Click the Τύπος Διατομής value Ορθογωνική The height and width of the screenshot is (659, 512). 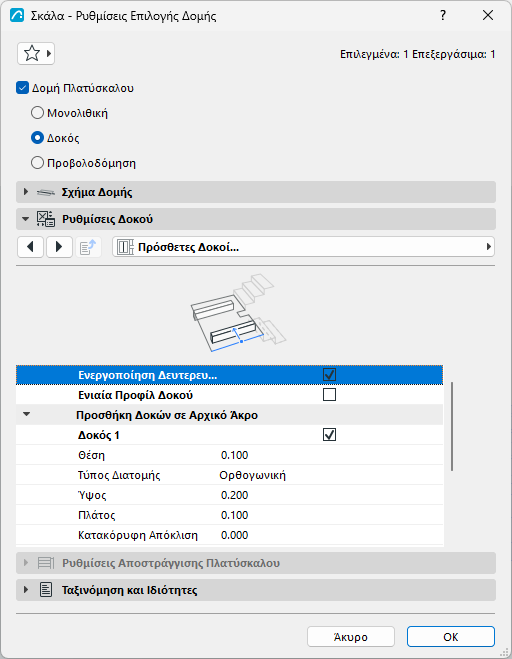(x=253, y=475)
